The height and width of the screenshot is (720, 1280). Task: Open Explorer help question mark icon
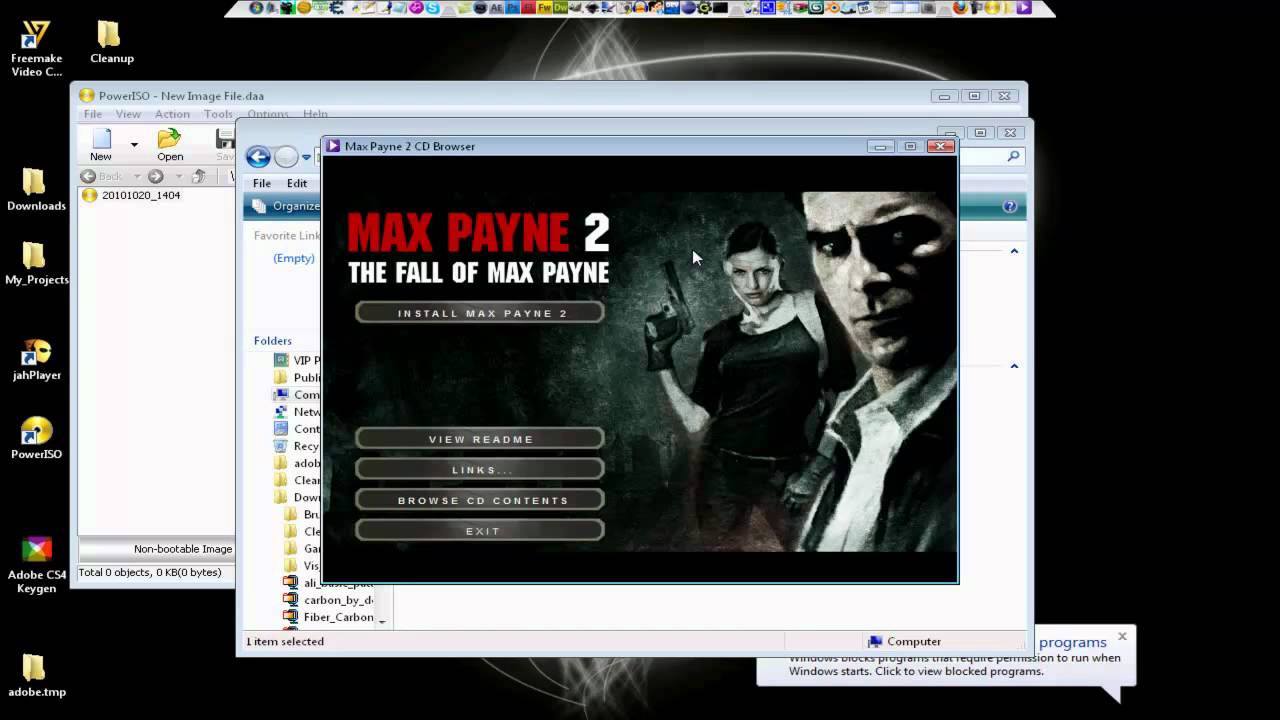pos(1010,206)
